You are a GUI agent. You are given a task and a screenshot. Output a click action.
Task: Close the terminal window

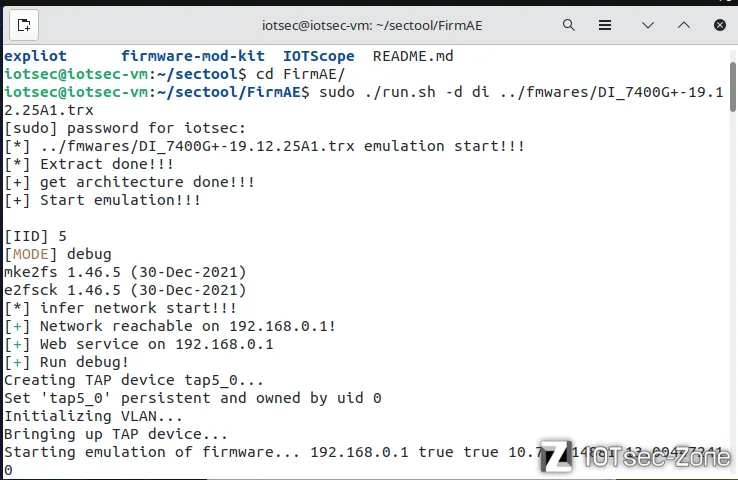pyautogui.click(x=720, y=25)
